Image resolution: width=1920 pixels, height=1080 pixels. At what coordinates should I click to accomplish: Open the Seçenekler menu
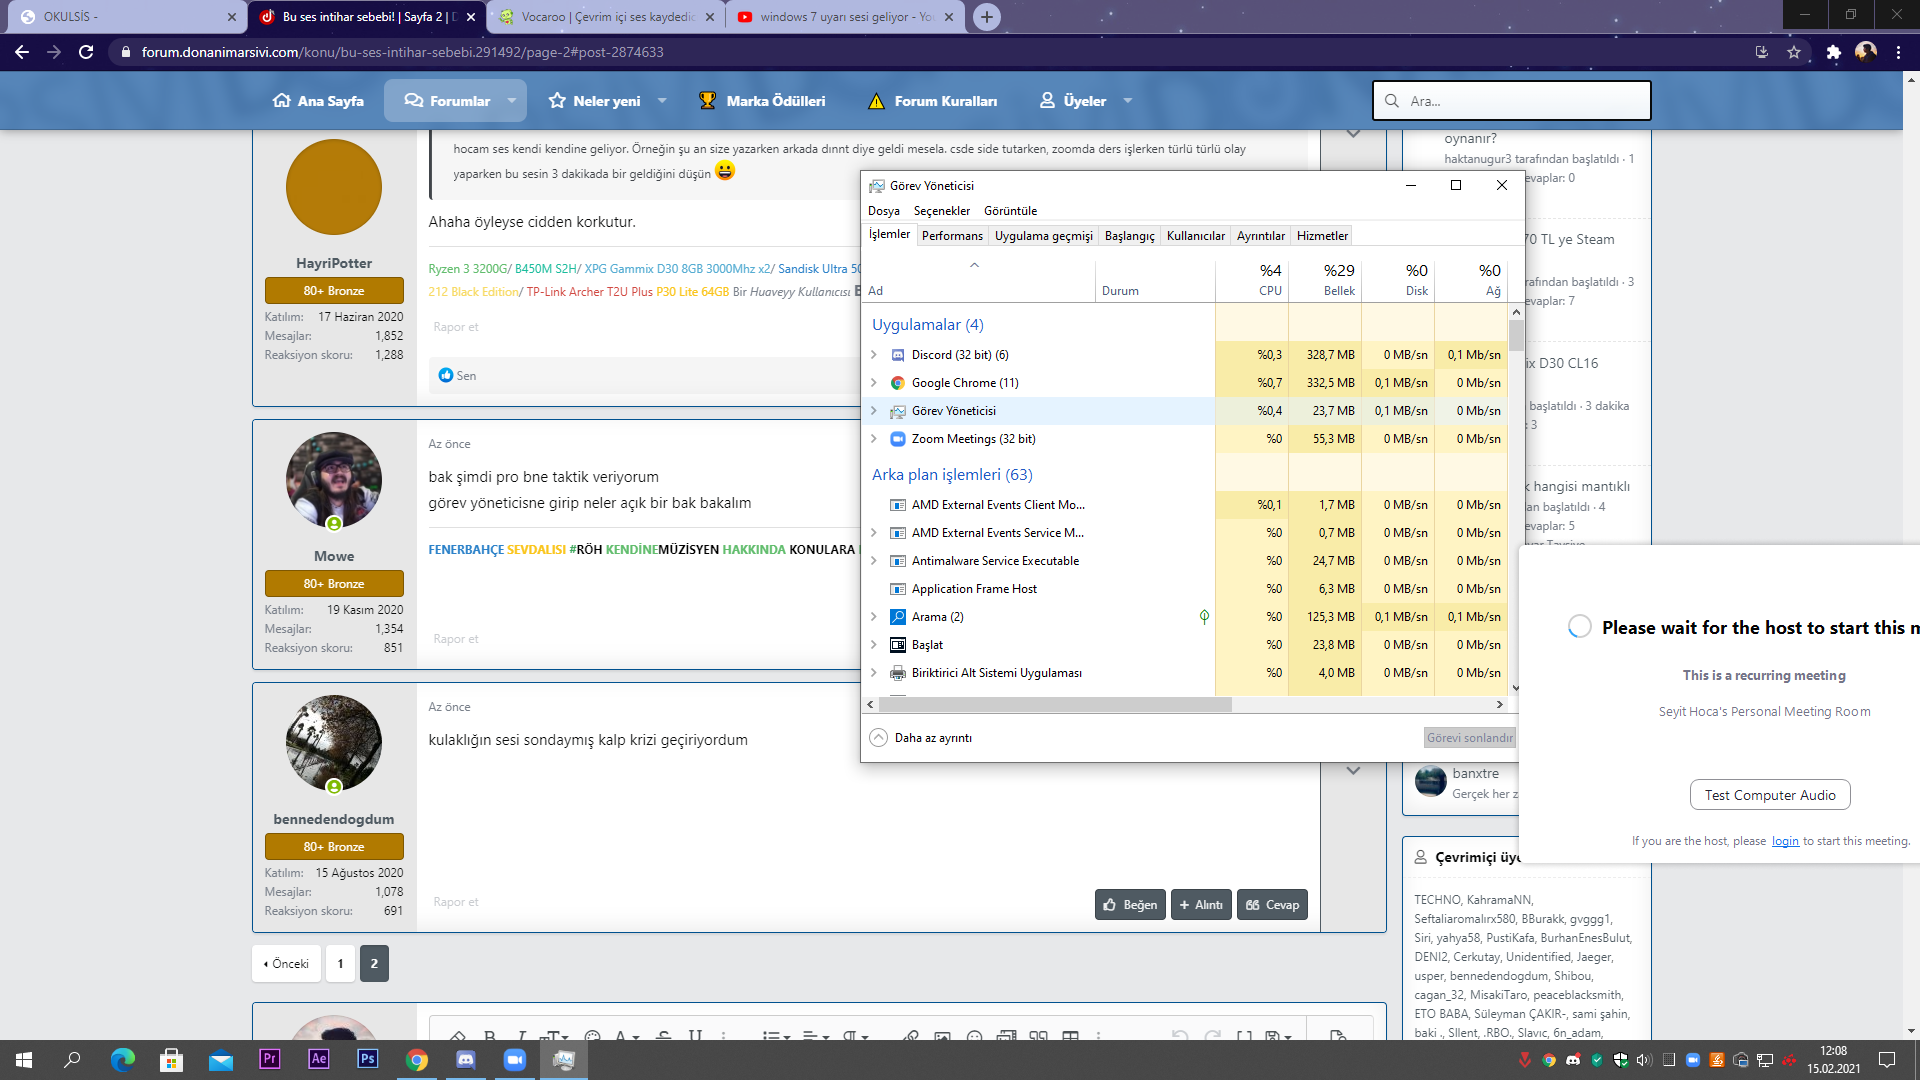pos(941,211)
